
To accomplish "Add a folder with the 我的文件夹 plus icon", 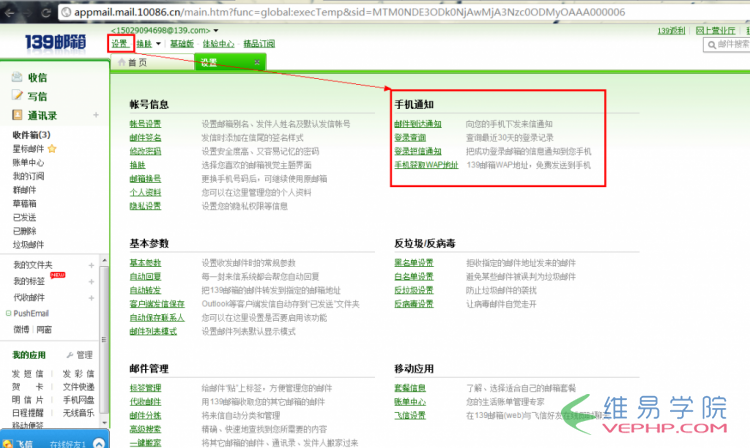I will [91, 265].
